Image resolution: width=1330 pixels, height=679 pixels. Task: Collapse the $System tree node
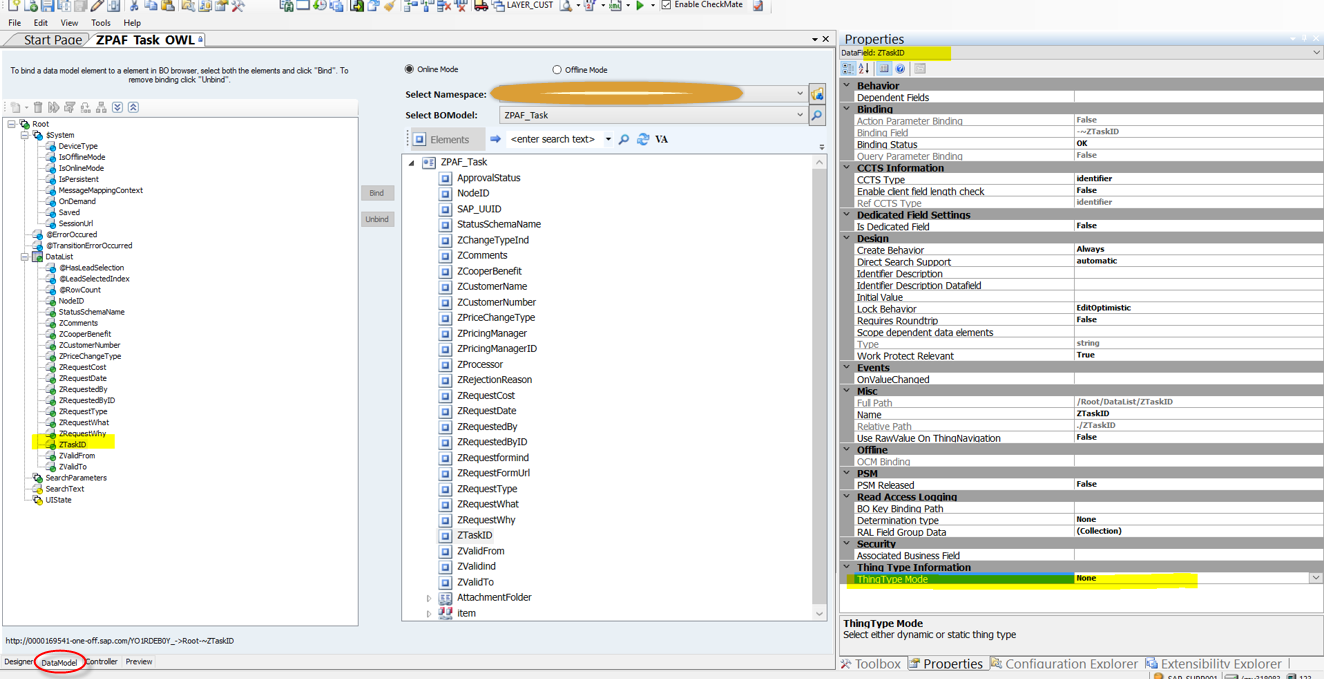(x=25, y=135)
